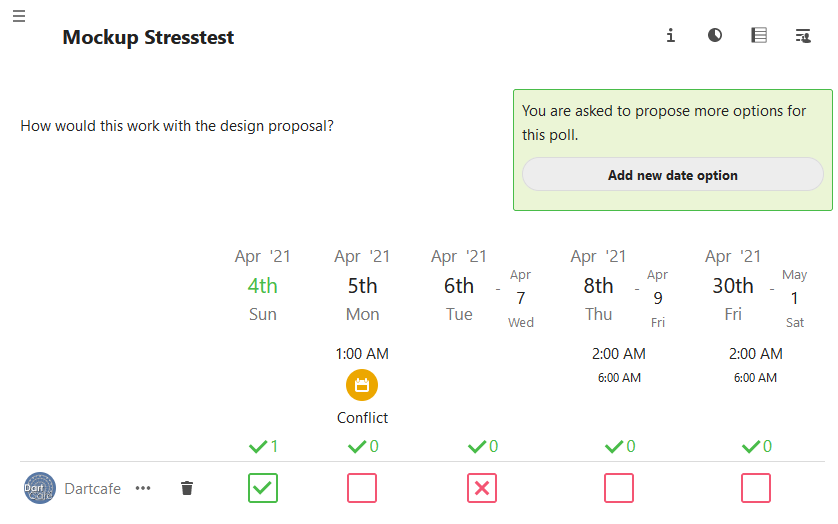Screen dimensions: 838x524
Task: Show poll information via the i icon
Action: click(670, 35)
